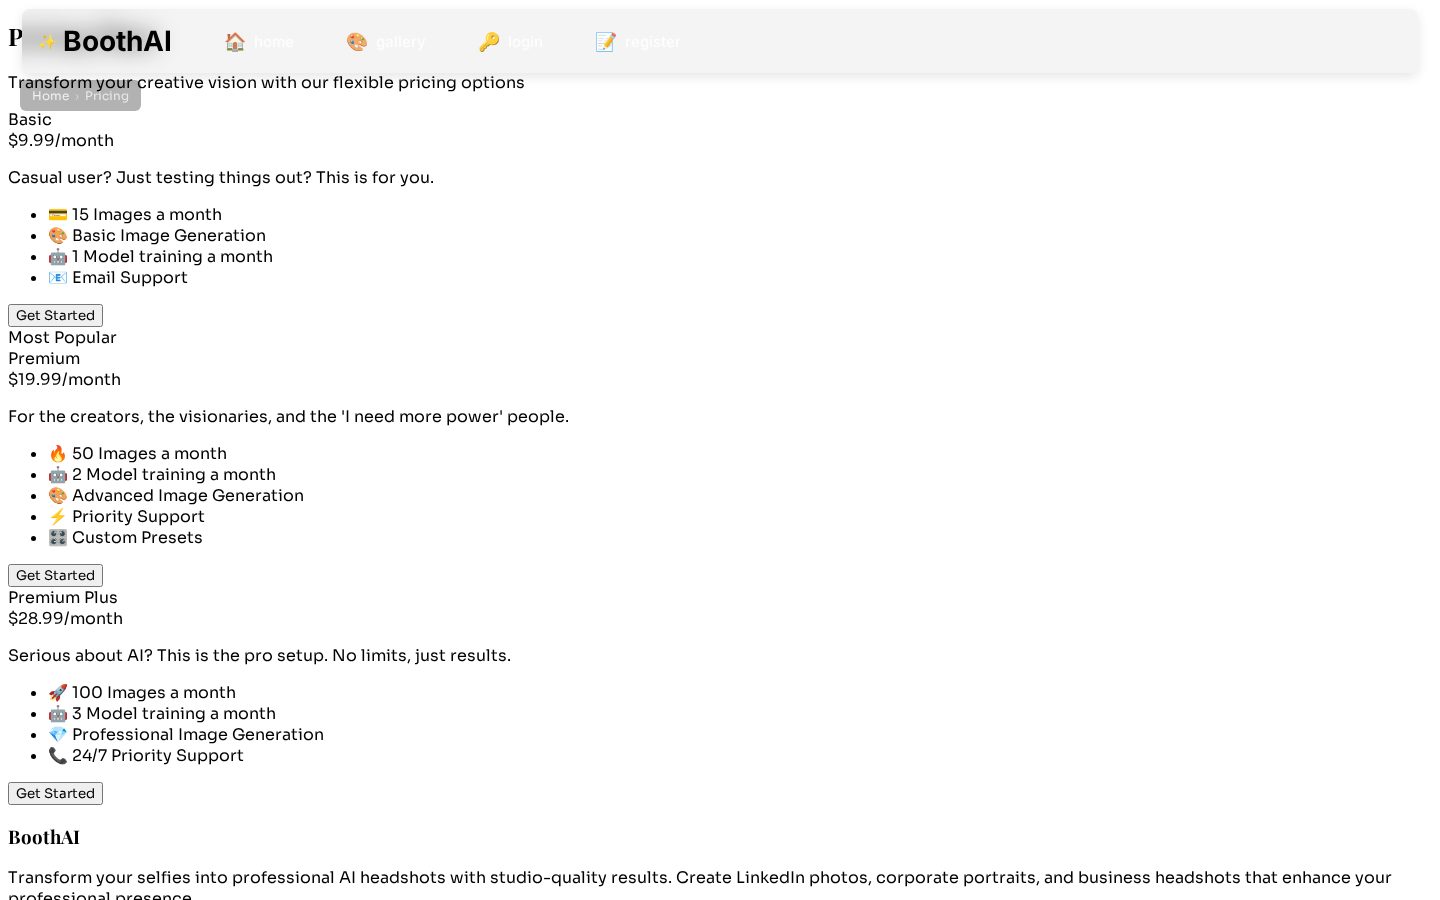This screenshot has width=1440, height=900.
Task: Click the Custom Presets feature text
Action: pyautogui.click(x=137, y=537)
